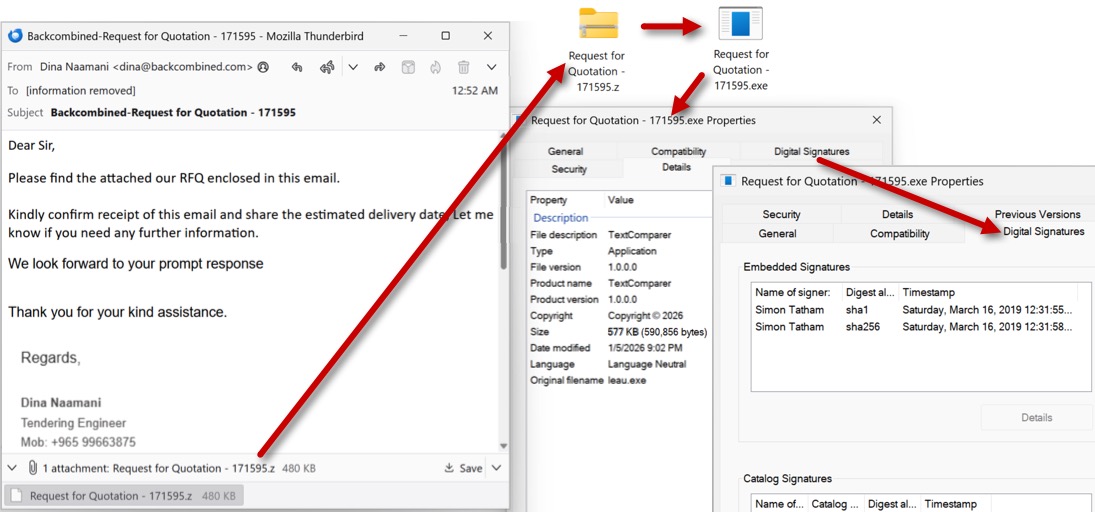Open the Request for Quotation .z folder icon
Screen dimensions: 1095x512
pos(598,25)
